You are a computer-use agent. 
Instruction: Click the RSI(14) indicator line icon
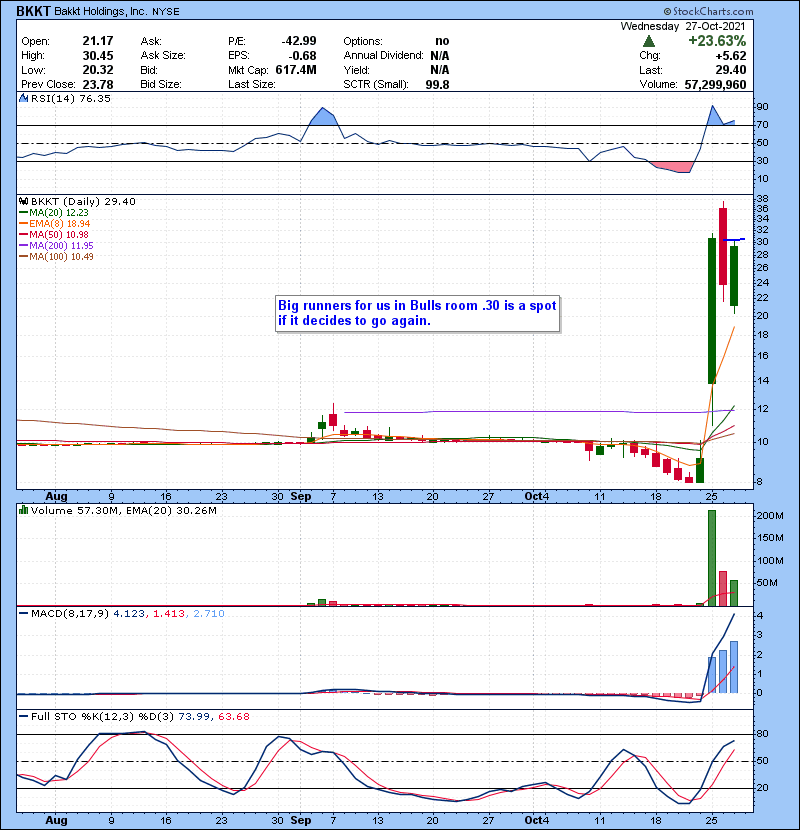pos(23,98)
